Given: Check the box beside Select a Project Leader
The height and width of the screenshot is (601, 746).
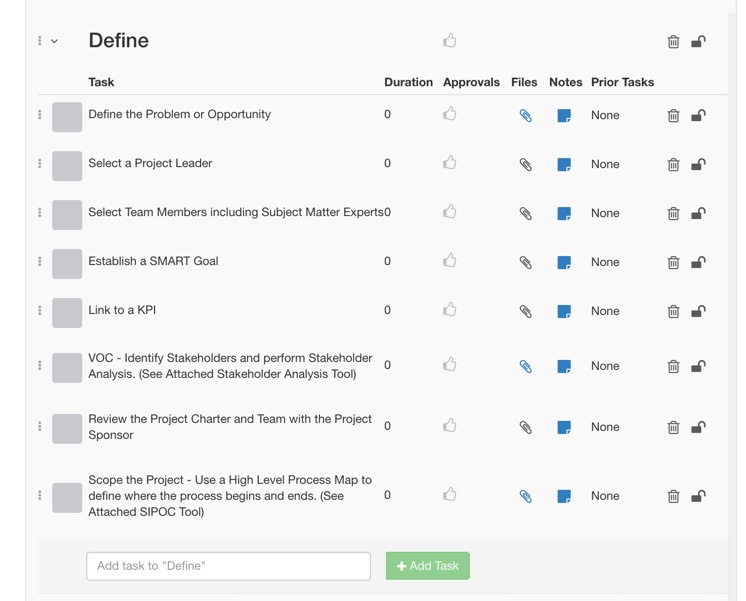Looking at the screenshot, I should pyautogui.click(x=67, y=166).
